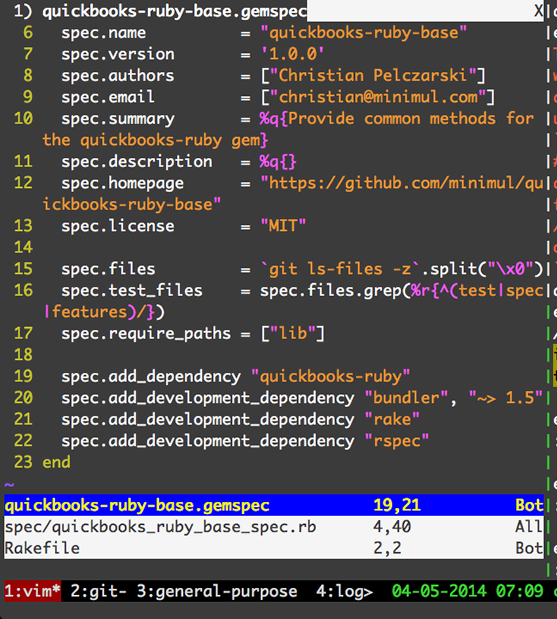
Task: Select the Rakefile row in buffer list
Action: coord(274,548)
